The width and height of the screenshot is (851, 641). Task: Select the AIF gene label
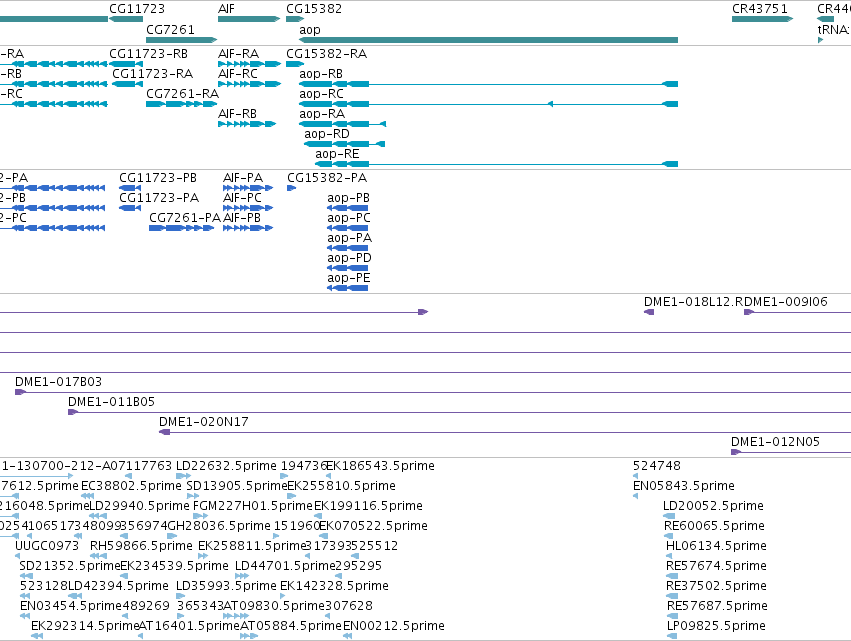226,9
